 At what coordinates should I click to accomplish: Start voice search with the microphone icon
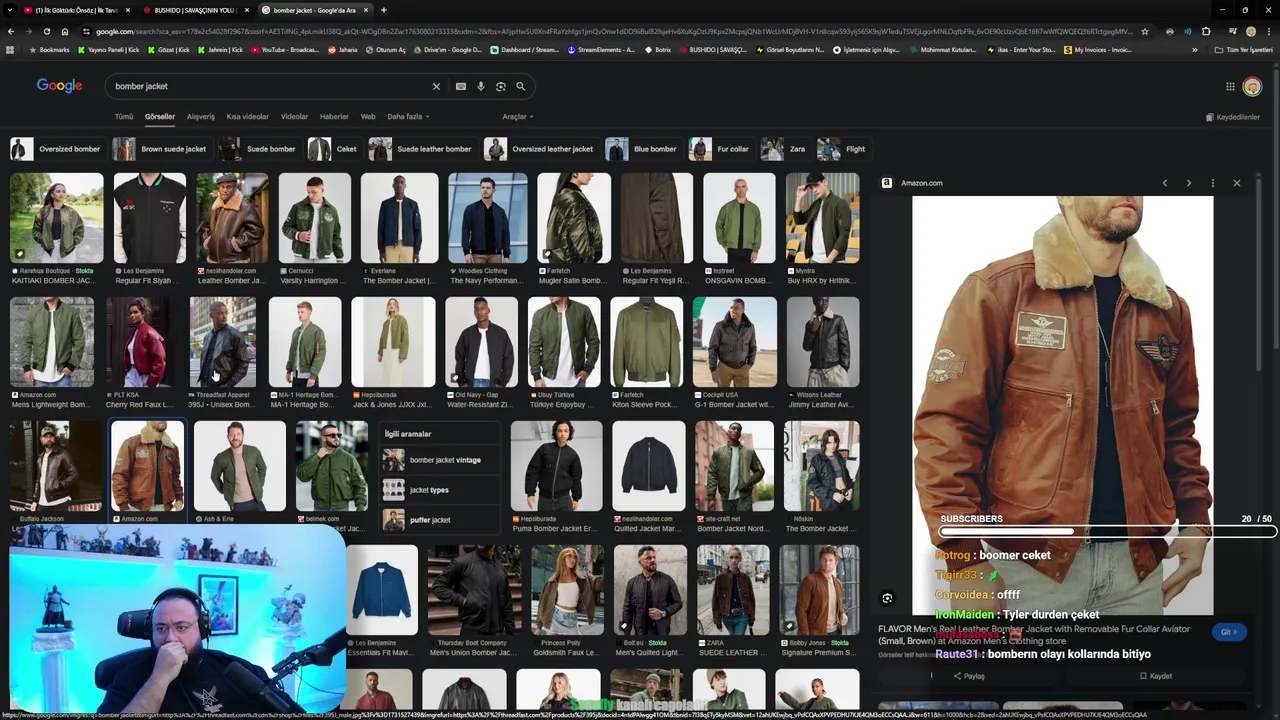481,86
